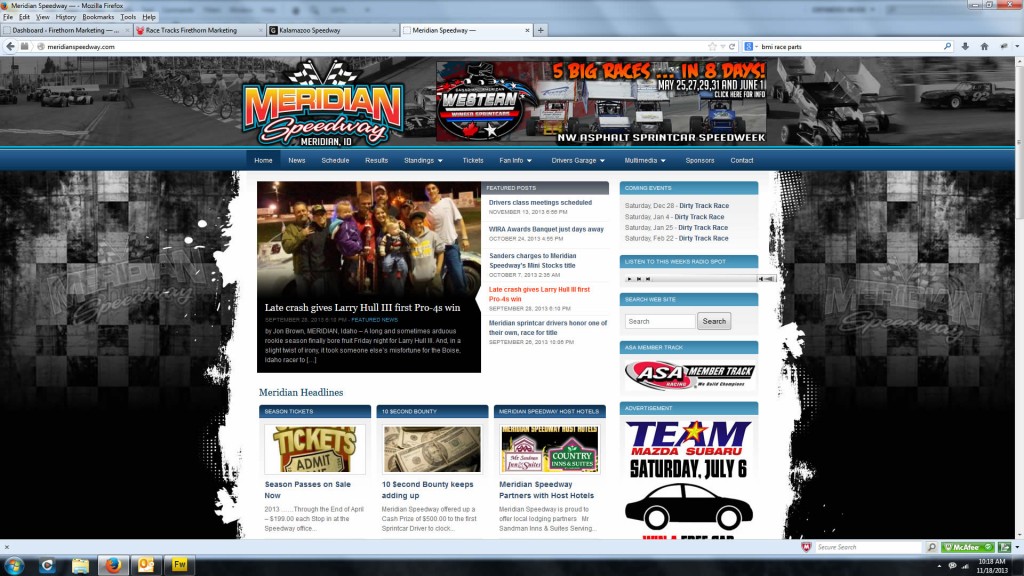1024x576 pixels.
Task: Open the Tickets nav link
Action: pos(473,161)
